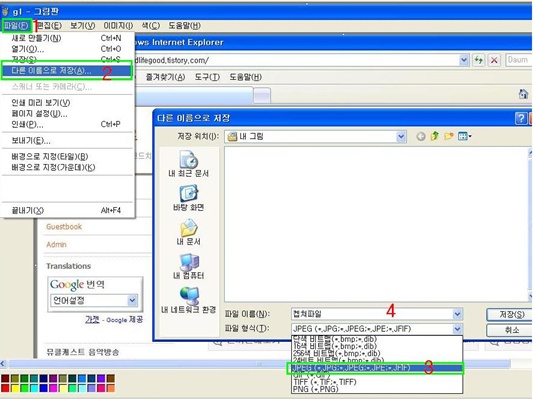
Task: Open the Guestbook link
Action: tap(64, 227)
